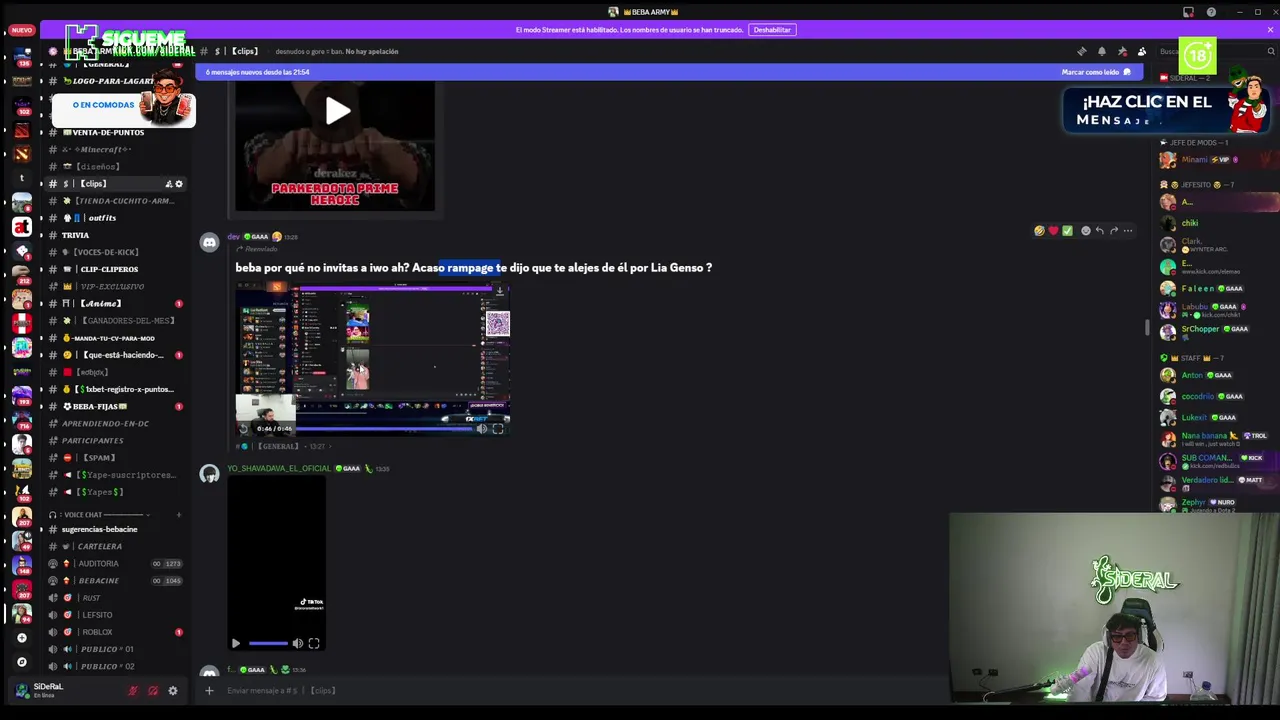This screenshot has width=1280, height=720.
Task: Open the diseños channel
Action: click(117, 166)
